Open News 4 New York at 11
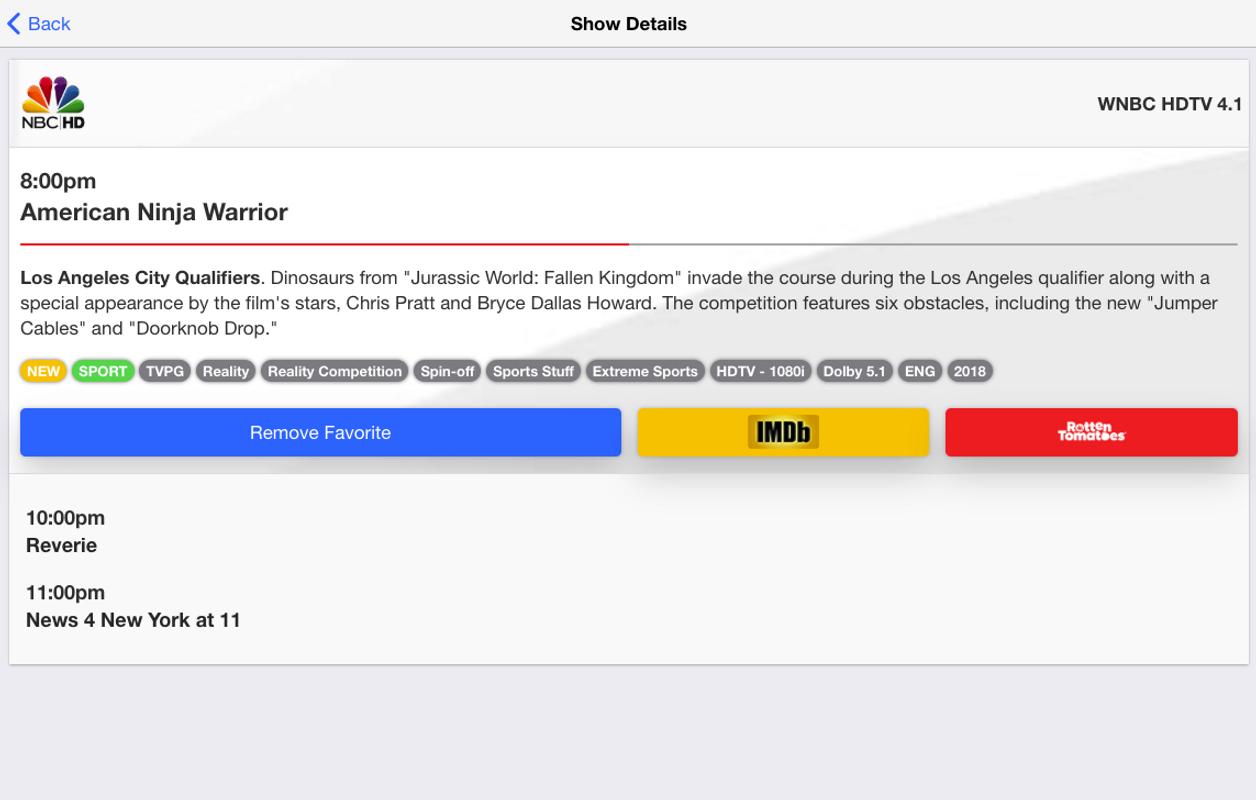1256x800 pixels. [x=133, y=620]
